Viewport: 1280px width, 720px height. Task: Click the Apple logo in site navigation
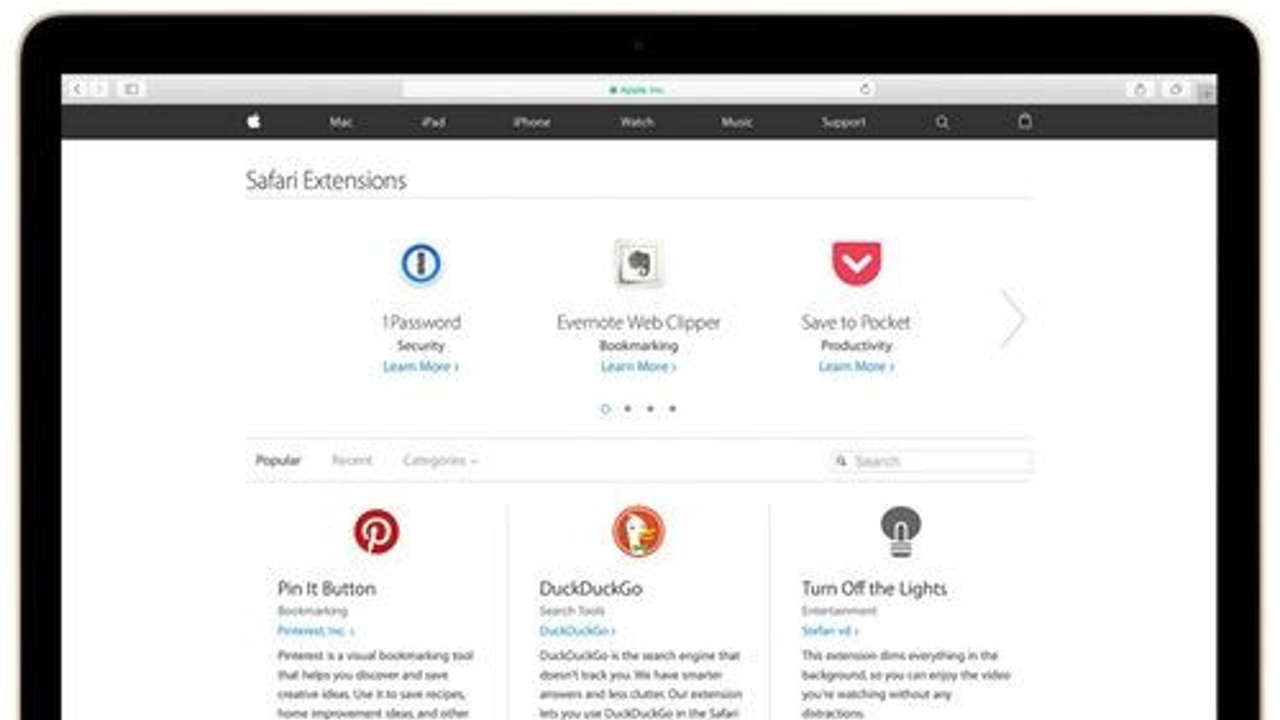click(254, 121)
